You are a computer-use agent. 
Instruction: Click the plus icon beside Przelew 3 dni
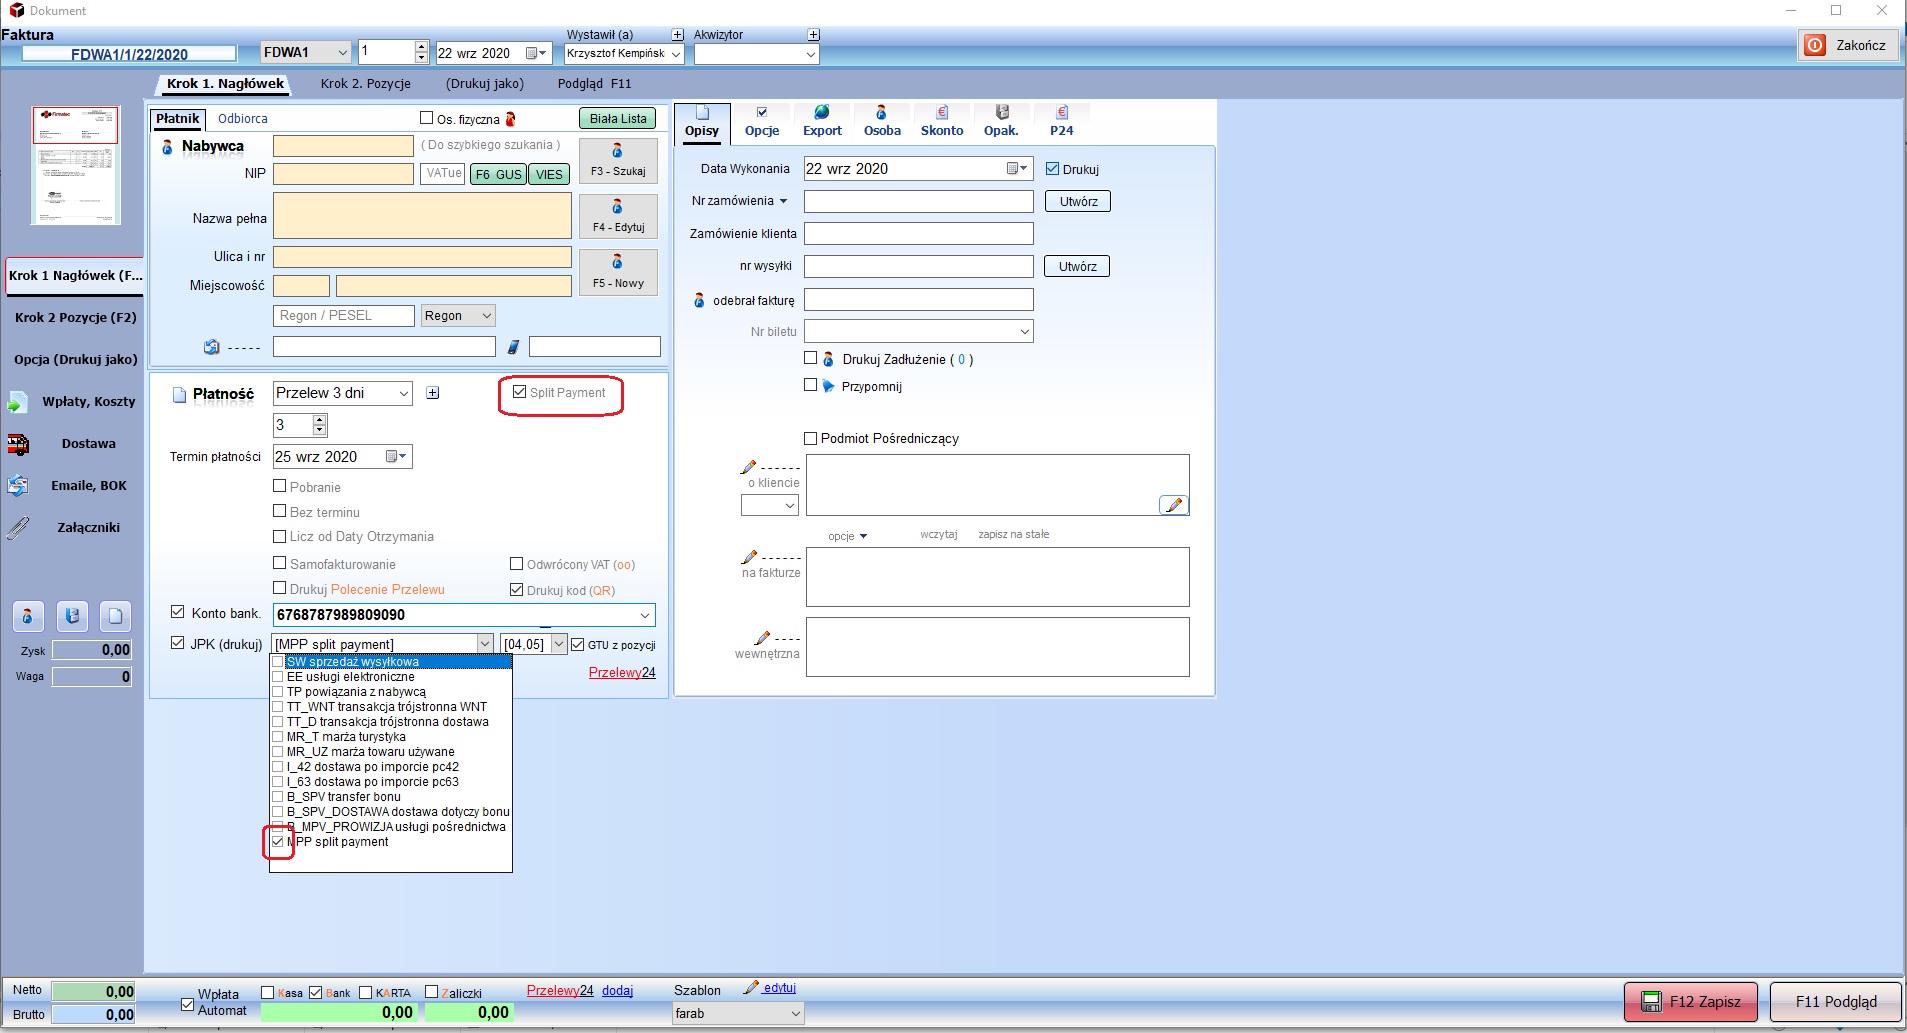[433, 393]
